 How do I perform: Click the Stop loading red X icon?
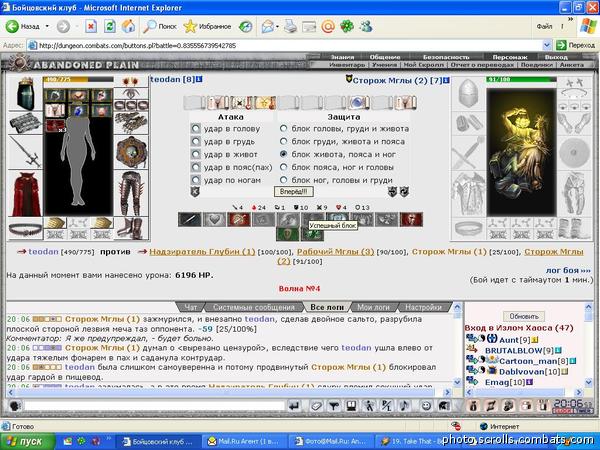[x=91, y=26]
